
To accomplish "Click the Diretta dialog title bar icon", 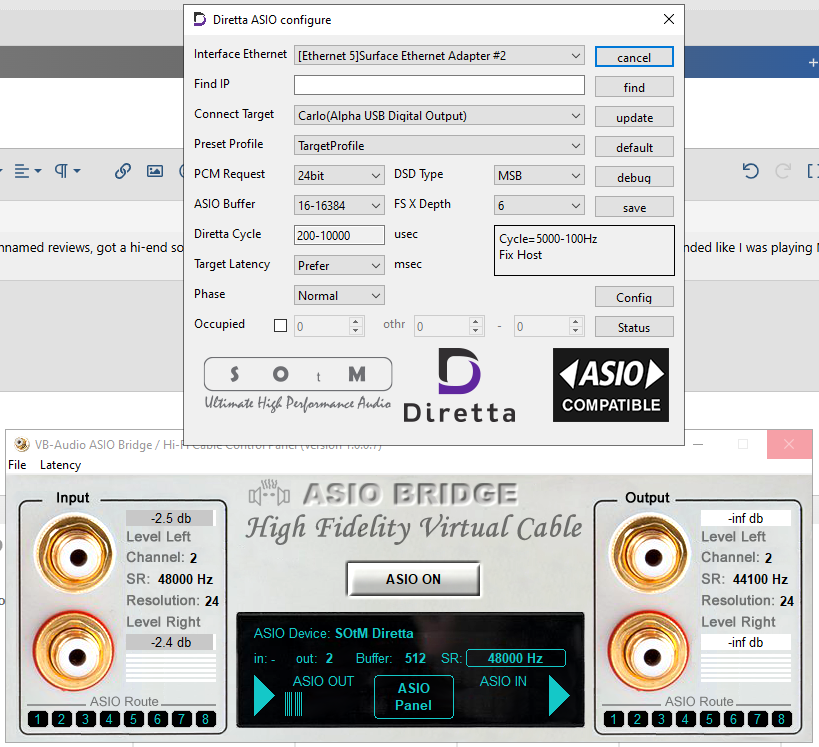I will [200, 19].
